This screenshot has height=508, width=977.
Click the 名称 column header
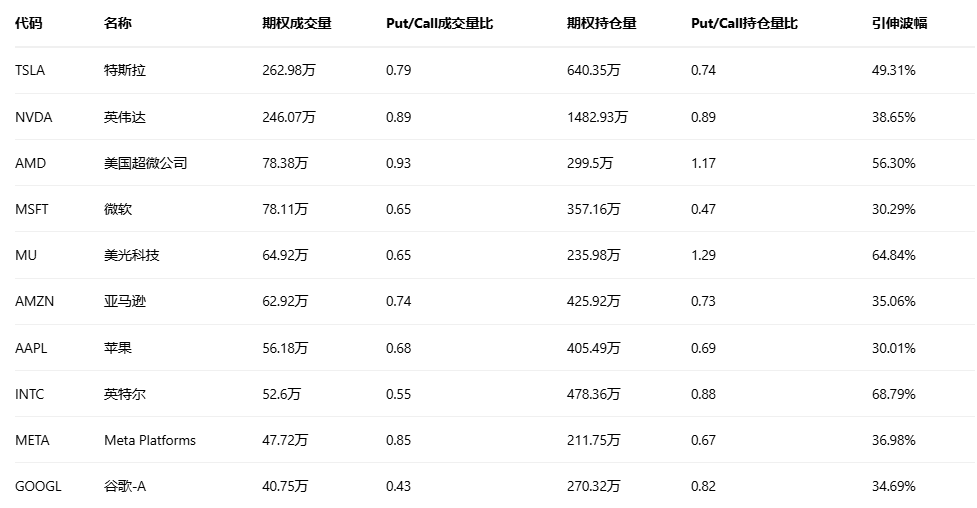point(117,23)
